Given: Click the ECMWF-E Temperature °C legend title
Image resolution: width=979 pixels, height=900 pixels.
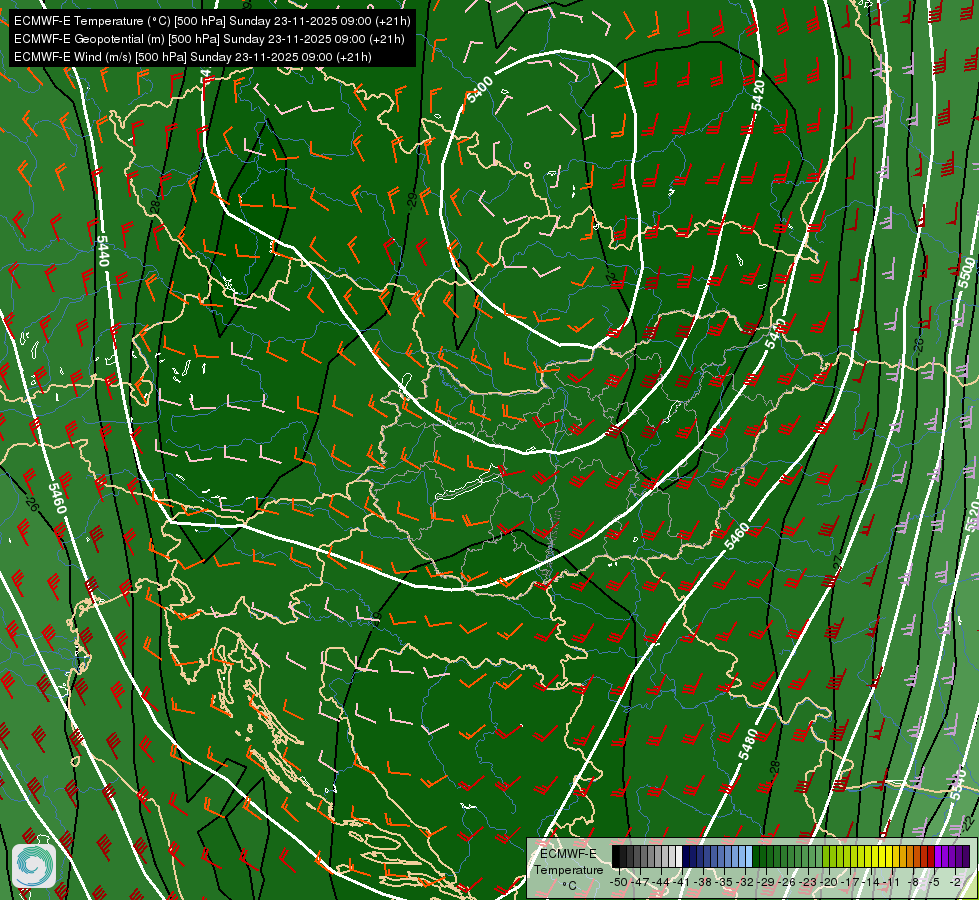Looking at the screenshot, I should (569, 869).
